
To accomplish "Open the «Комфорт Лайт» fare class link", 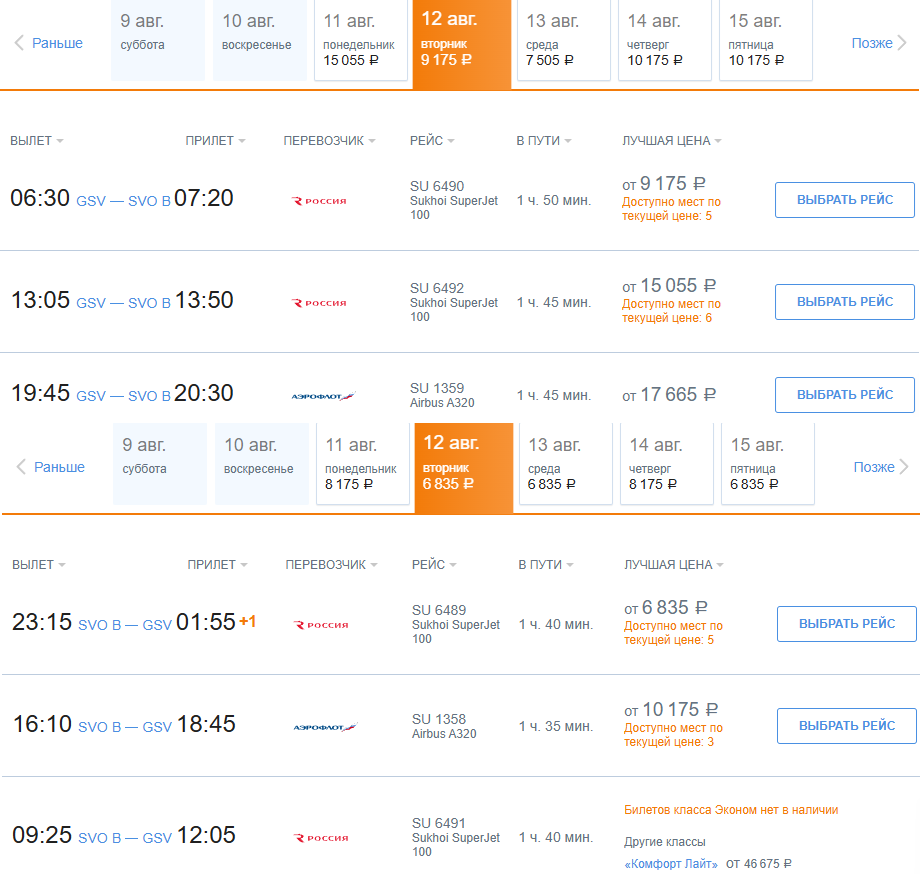I will pyautogui.click(x=671, y=863).
